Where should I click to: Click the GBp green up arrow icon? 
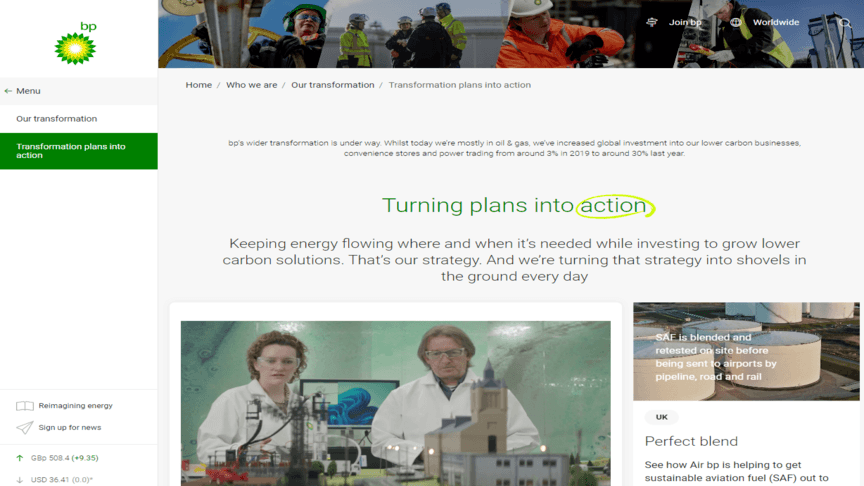[x=20, y=458]
